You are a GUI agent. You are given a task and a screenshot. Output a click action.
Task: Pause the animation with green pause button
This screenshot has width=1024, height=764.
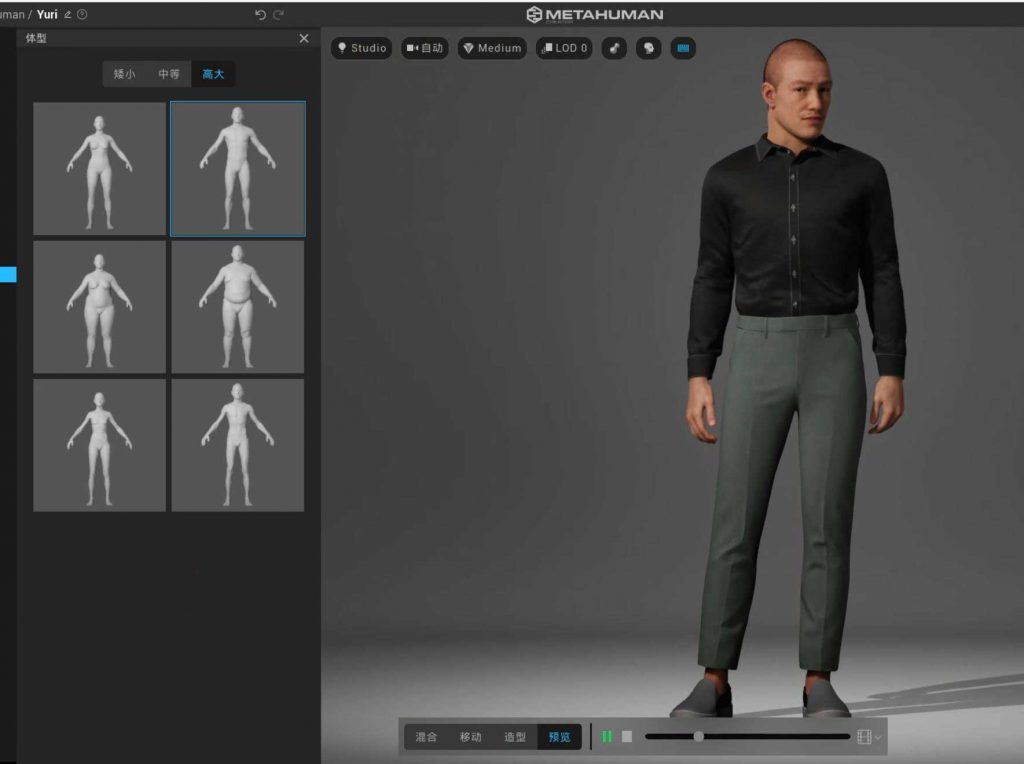[607, 737]
